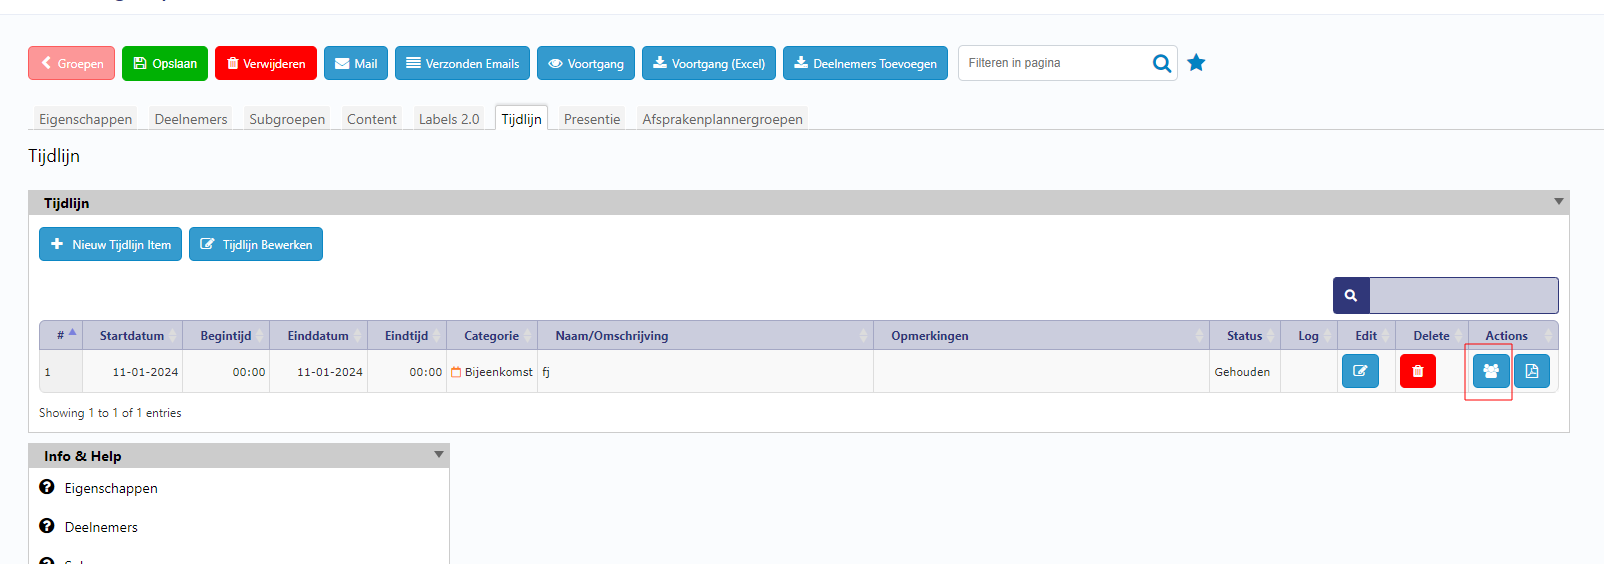Click the green Opslaan button
The width and height of the screenshot is (1604, 564).
(165, 63)
